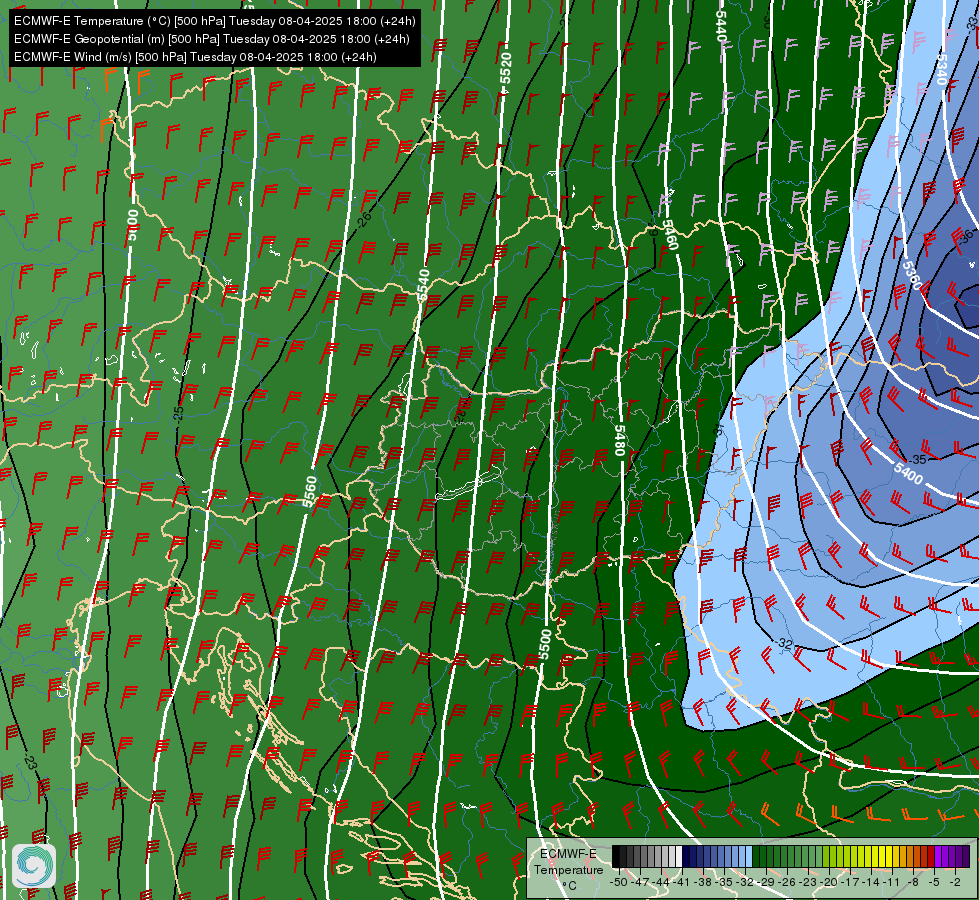Click the 5440 geopotential contour label
Viewport: 979px width, 900px height.
pyautogui.click(x=721, y=26)
